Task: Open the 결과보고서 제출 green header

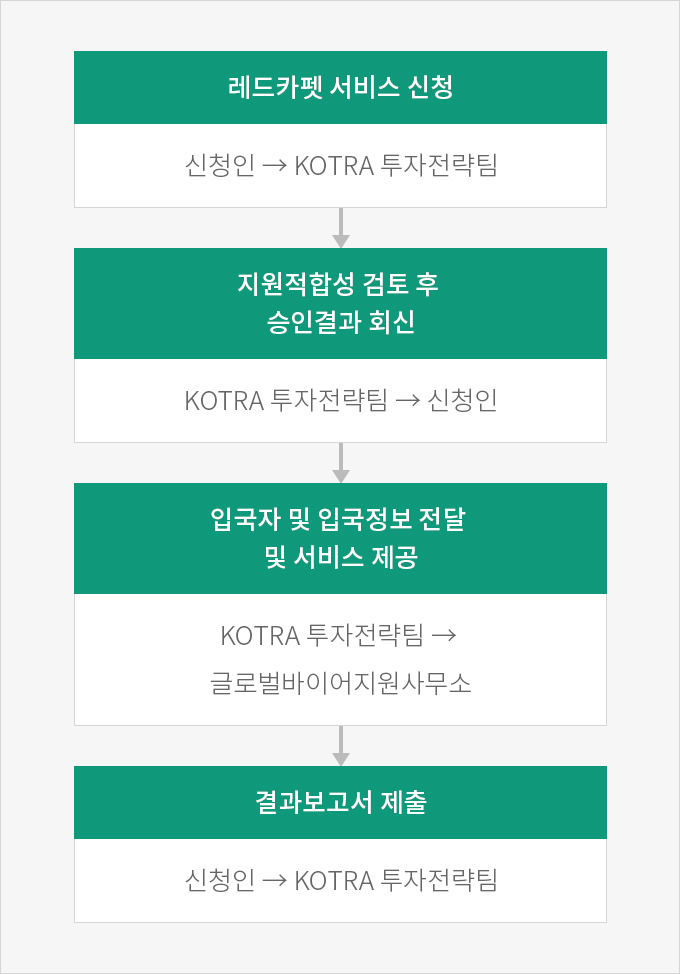Action: tap(340, 802)
